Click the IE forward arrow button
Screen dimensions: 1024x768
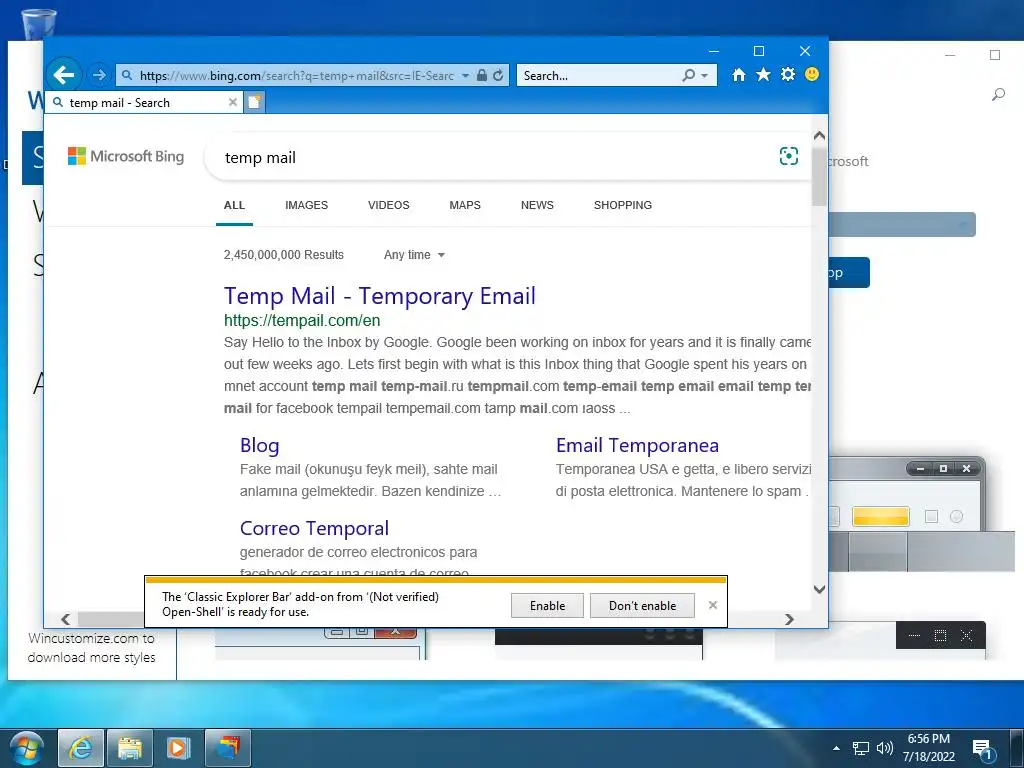[x=99, y=75]
